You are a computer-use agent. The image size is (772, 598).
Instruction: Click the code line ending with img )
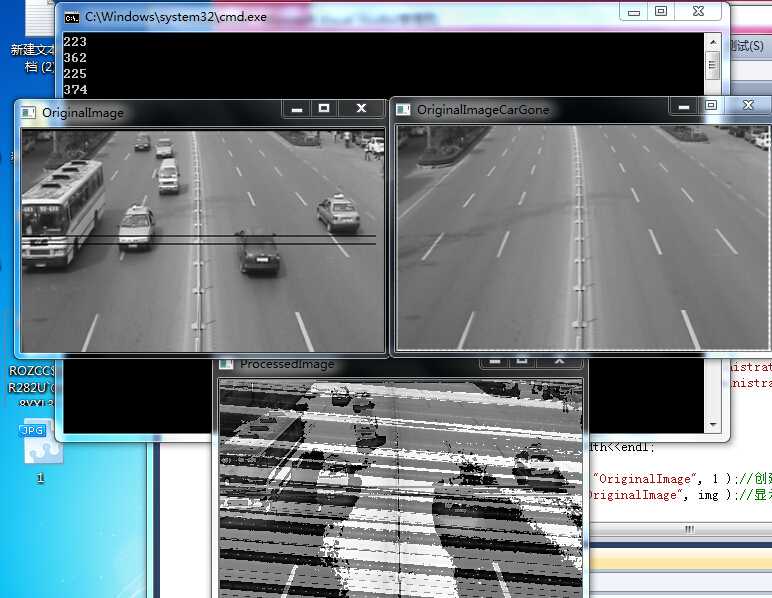(681, 495)
